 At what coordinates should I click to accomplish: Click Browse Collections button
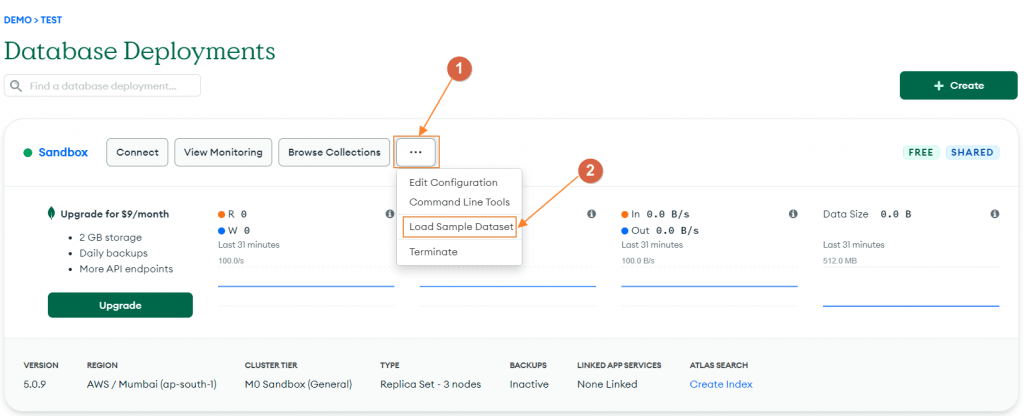334,152
